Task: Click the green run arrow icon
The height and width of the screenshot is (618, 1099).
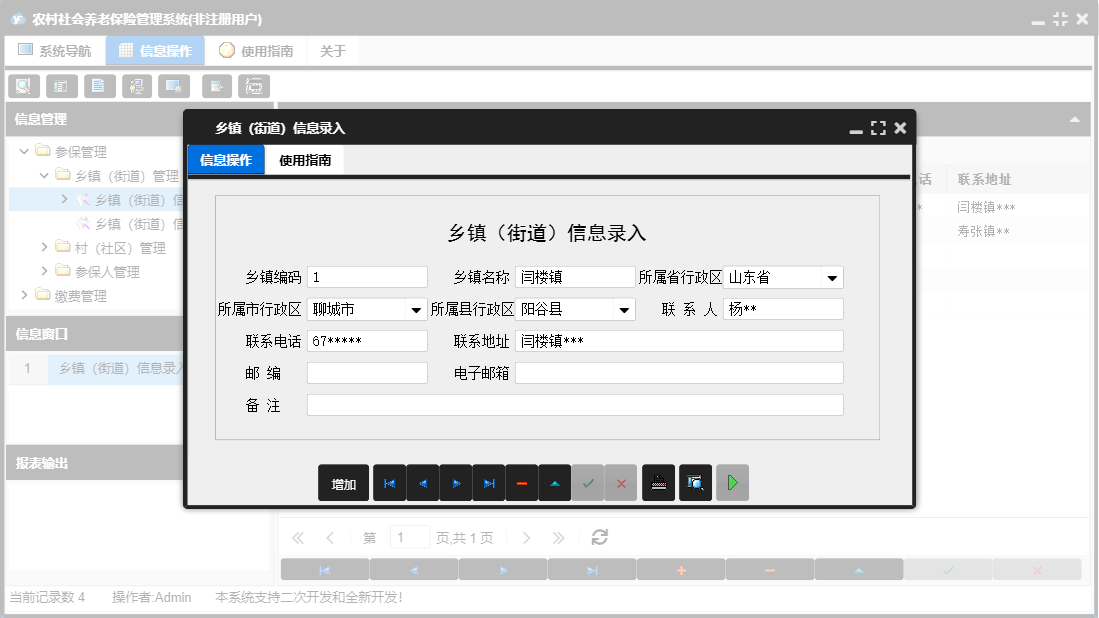Action: pyautogui.click(x=730, y=482)
